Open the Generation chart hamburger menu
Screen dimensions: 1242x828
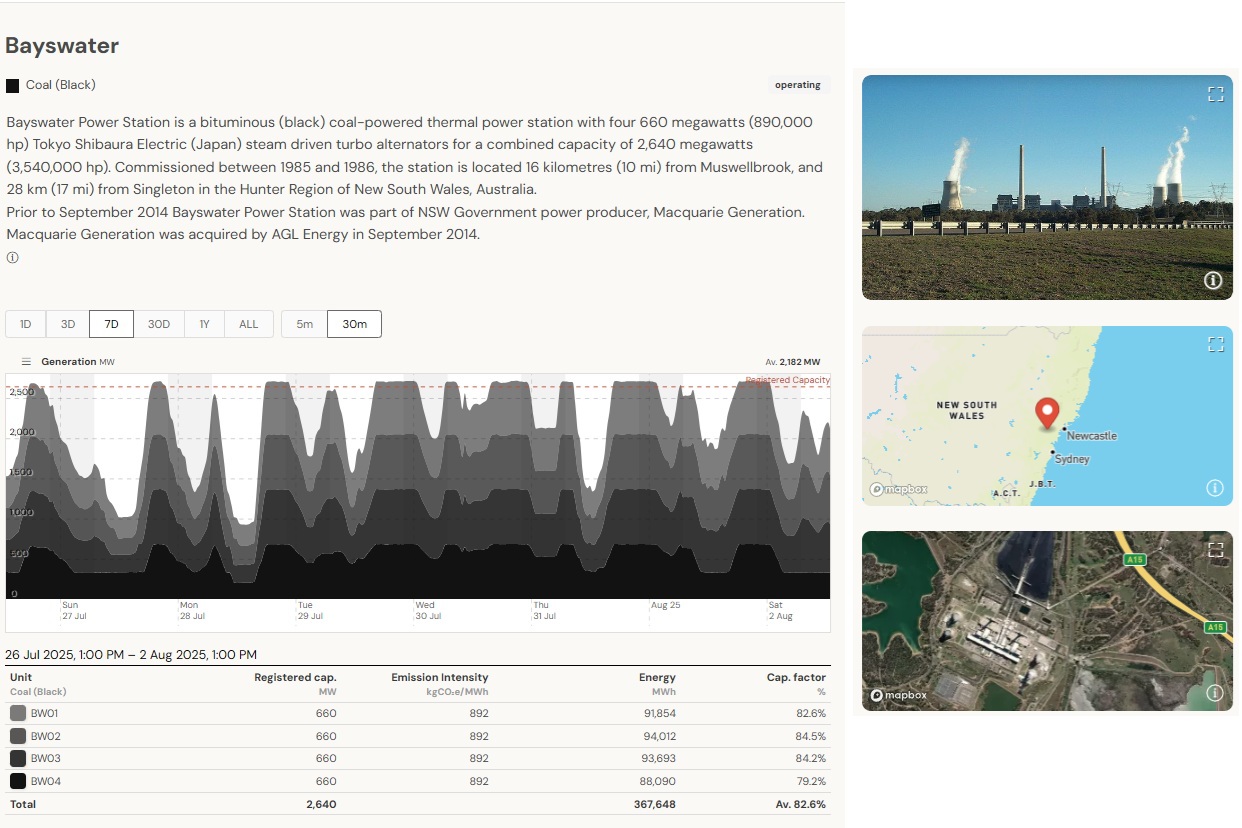pos(26,362)
